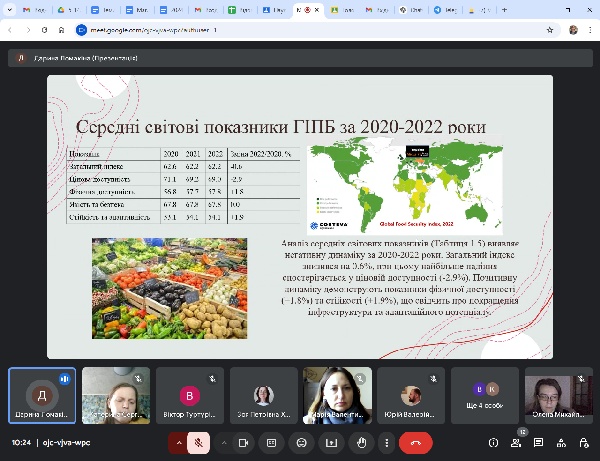The width and height of the screenshot is (600, 461).
Task: Open host controls lock icon
Action: pos(583,442)
